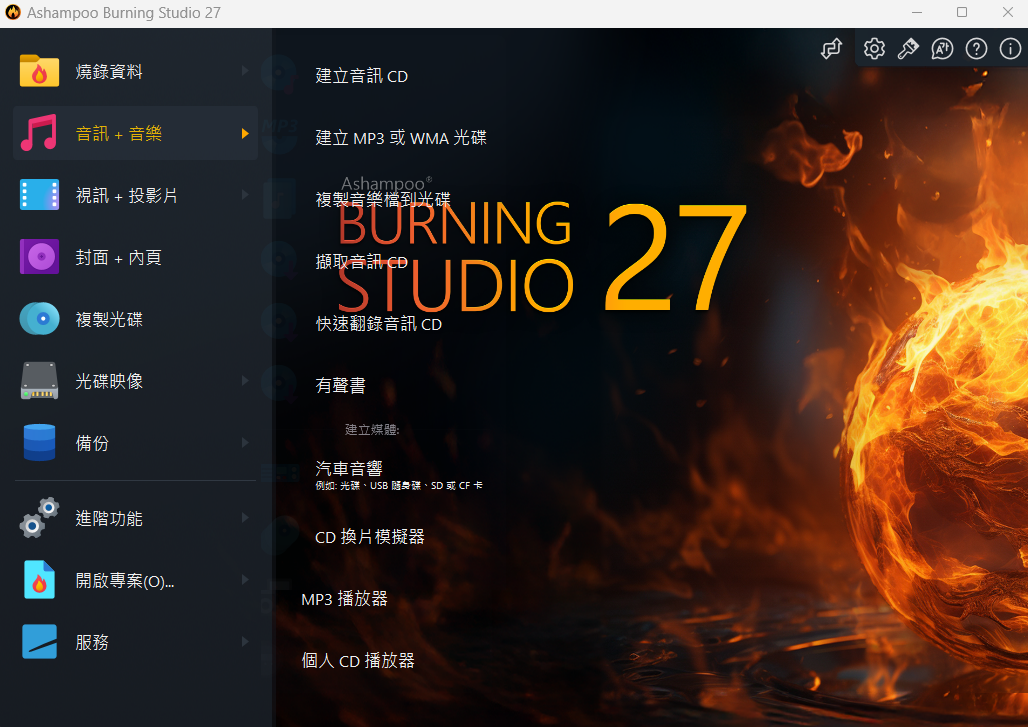Expand the 備份 submenu arrow
1028x727 pixels.
point(245,442)
